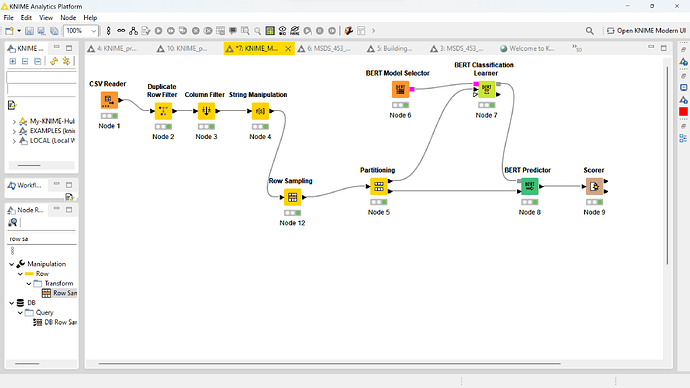Click the KNIME Explorer filter field
This screenshot has height=388, width=690.
pos(42,77)
